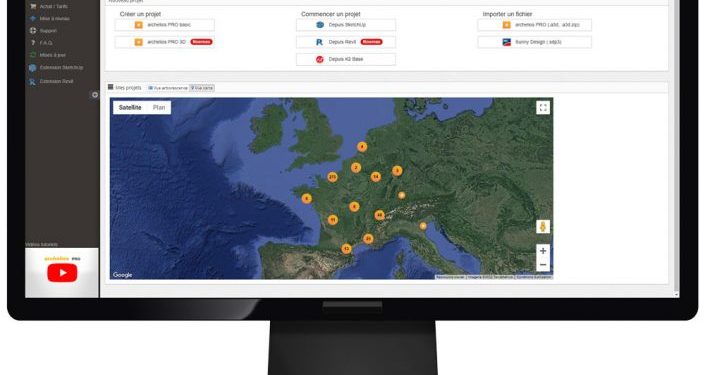Screen dimensions: 705x375
Task: Click the Support lifebuoy icon in sidebar
Action: (x=32, y=31)
